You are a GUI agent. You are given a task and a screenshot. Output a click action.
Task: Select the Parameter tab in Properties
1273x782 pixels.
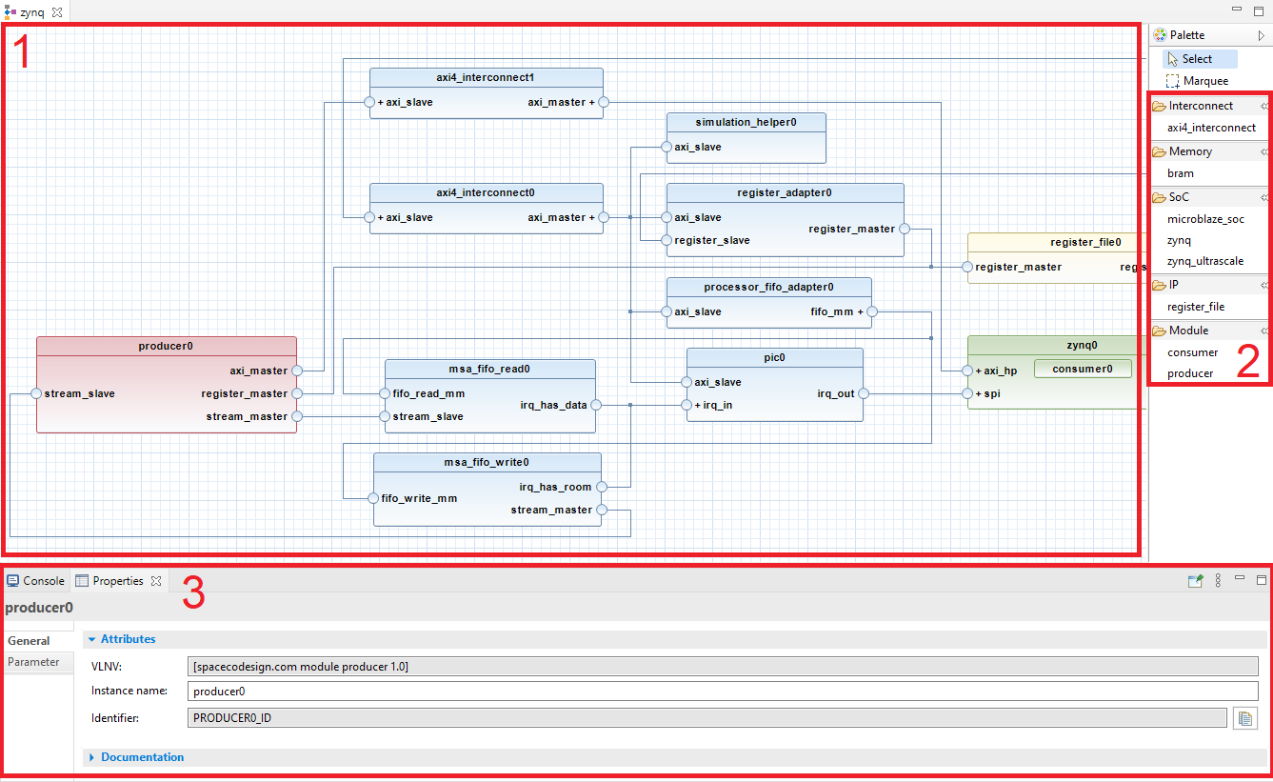(x=36, y=662)
